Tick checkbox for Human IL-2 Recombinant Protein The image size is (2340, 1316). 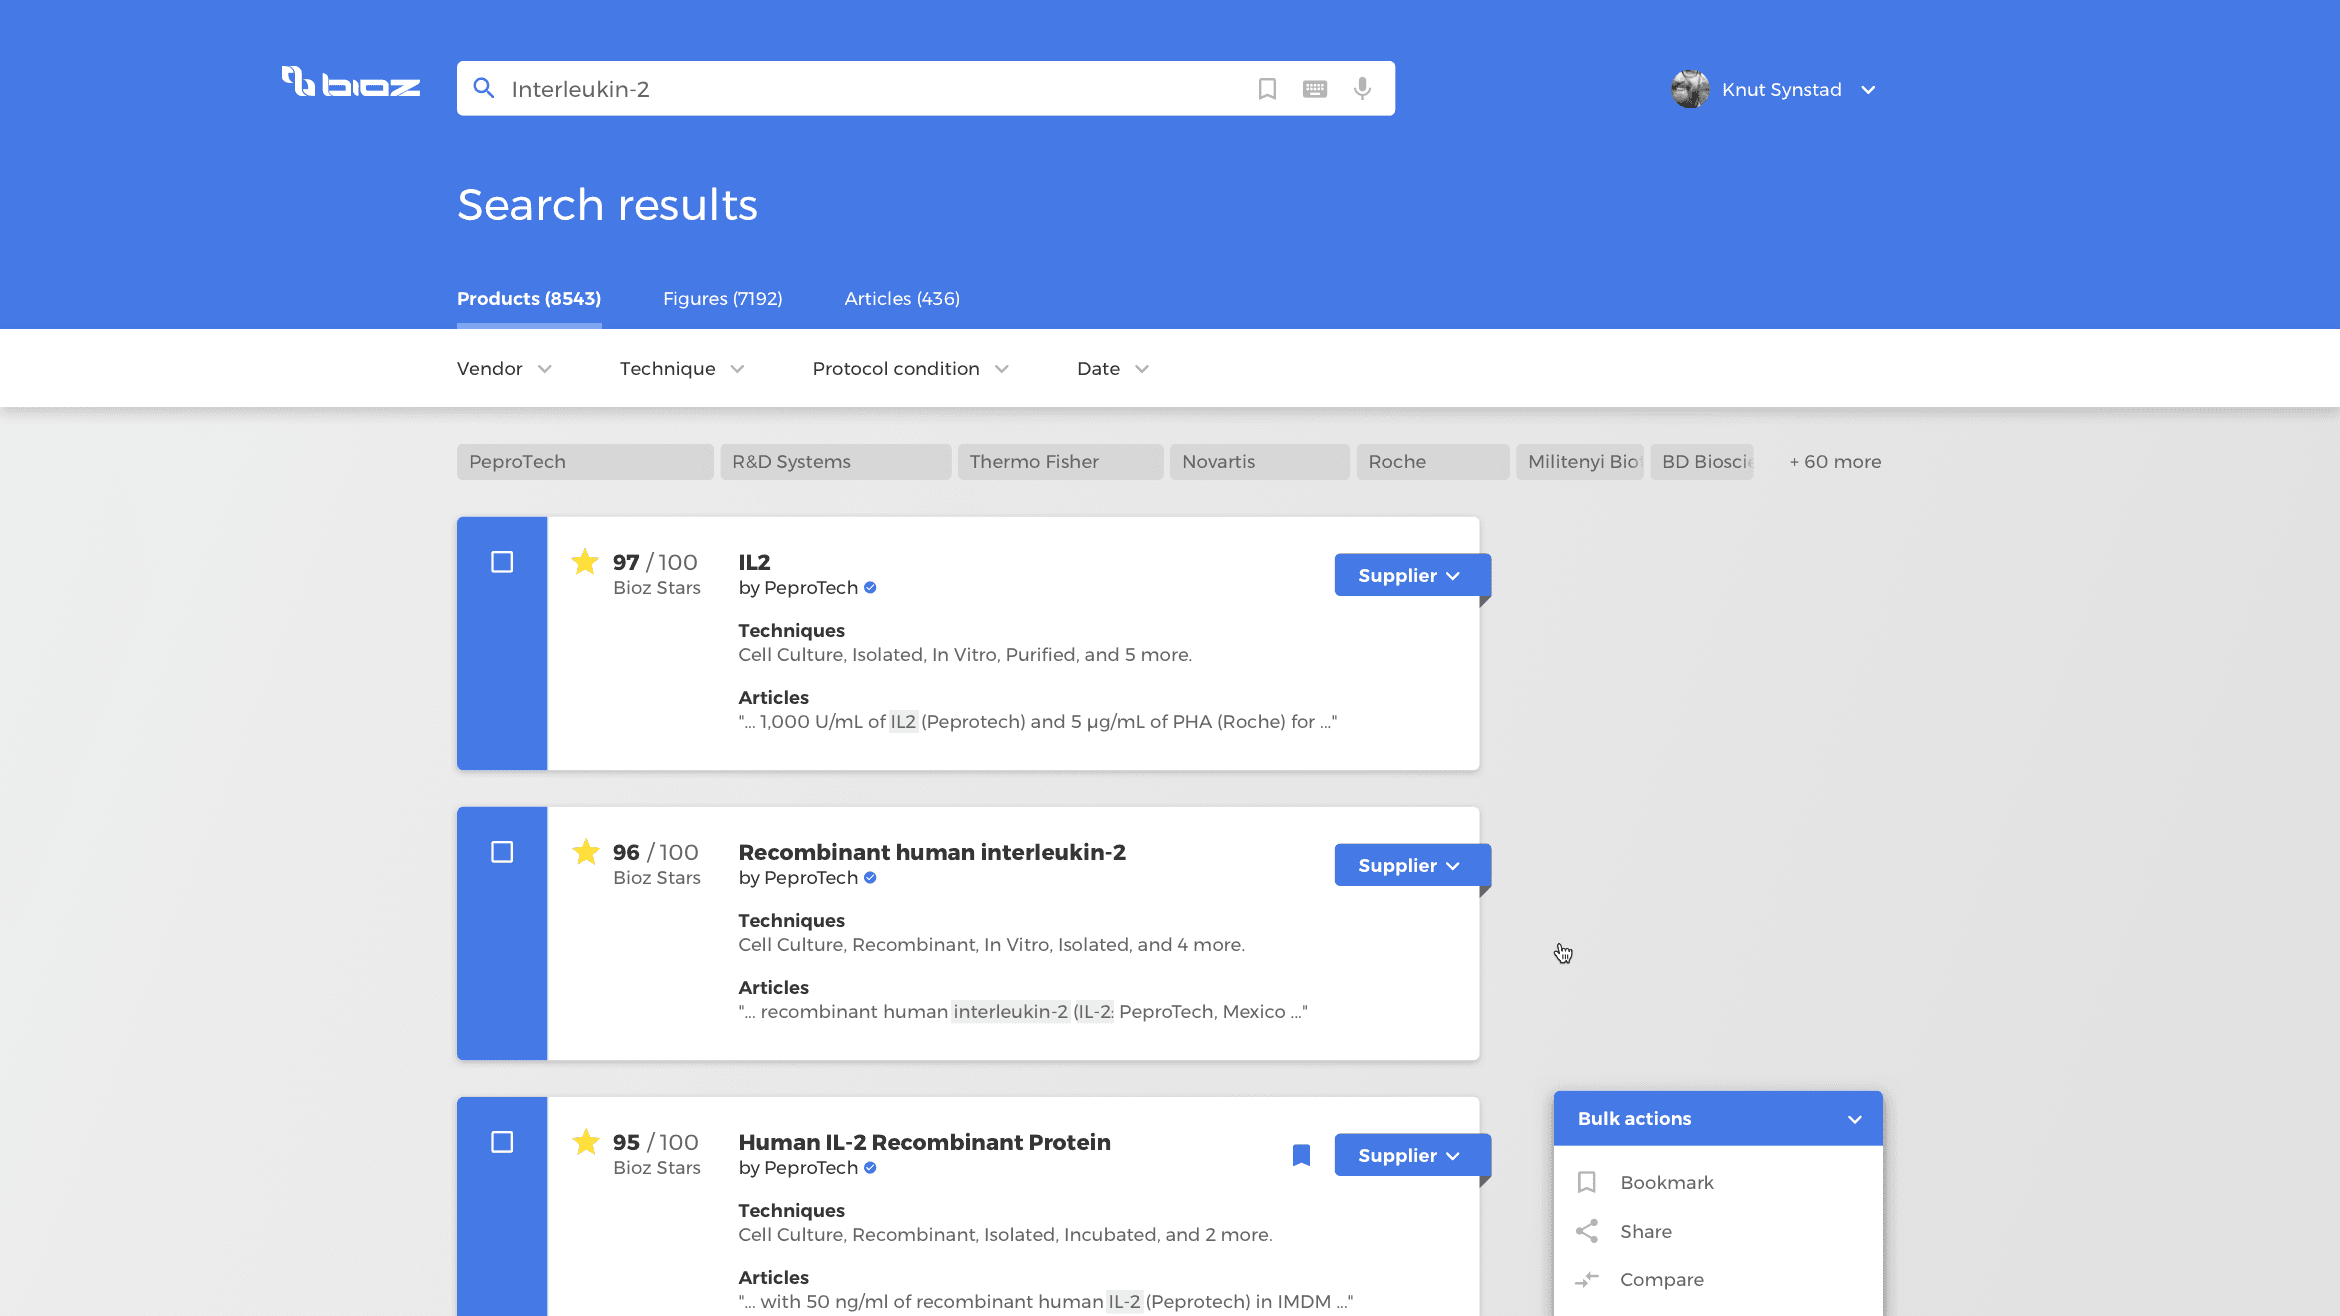tap(502, 1142)
